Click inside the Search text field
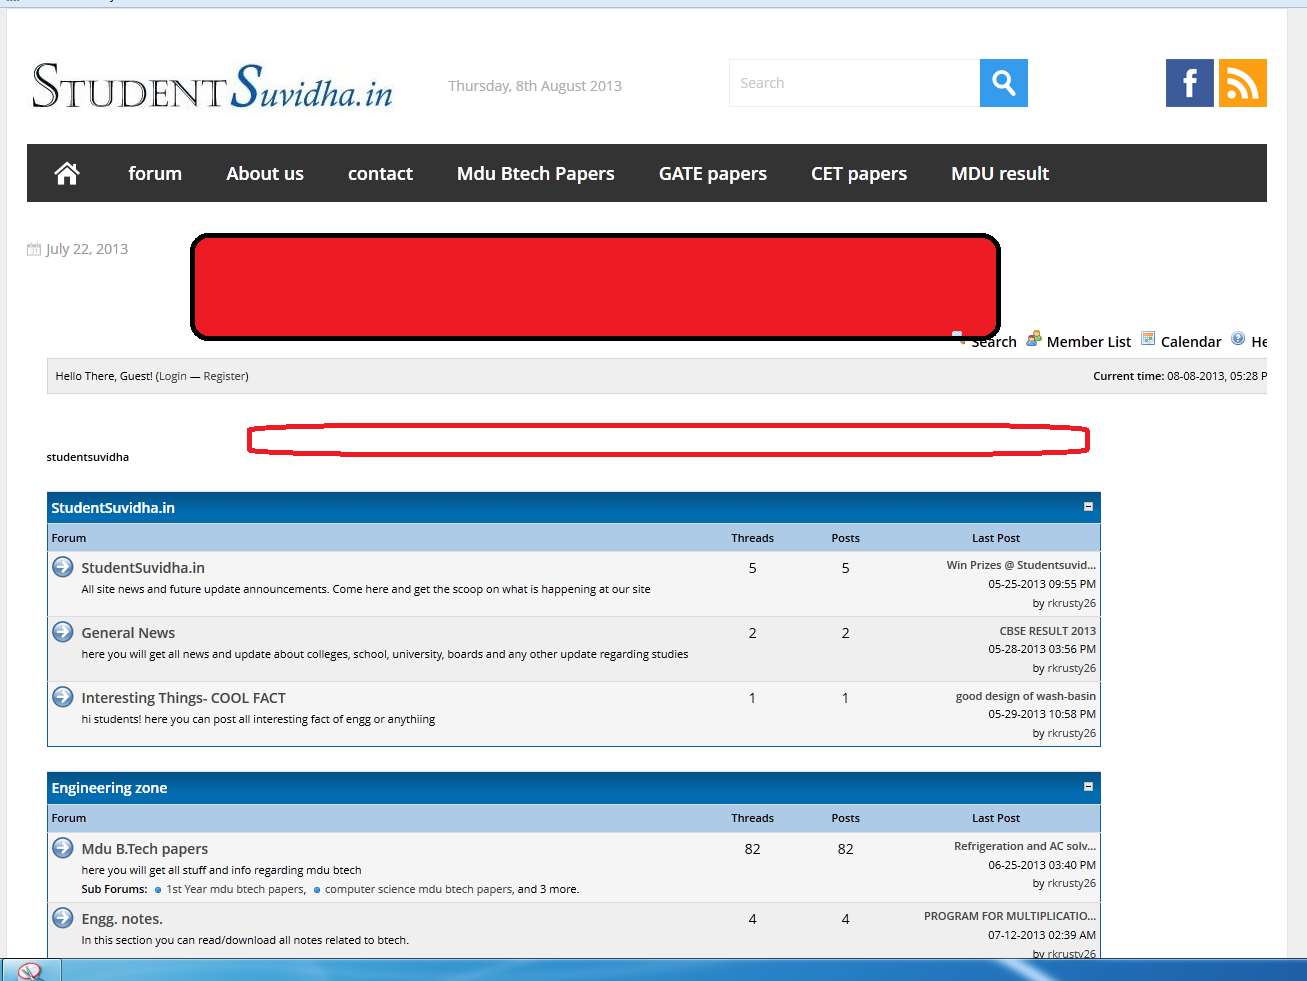This screenshot has height=981, width=1307. pos(854,83)
